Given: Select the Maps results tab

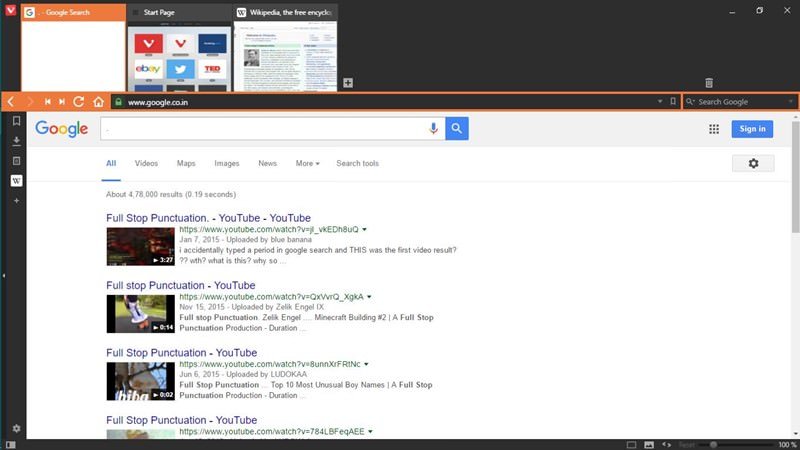Looking at the screenshot, I should coord(186,163).
